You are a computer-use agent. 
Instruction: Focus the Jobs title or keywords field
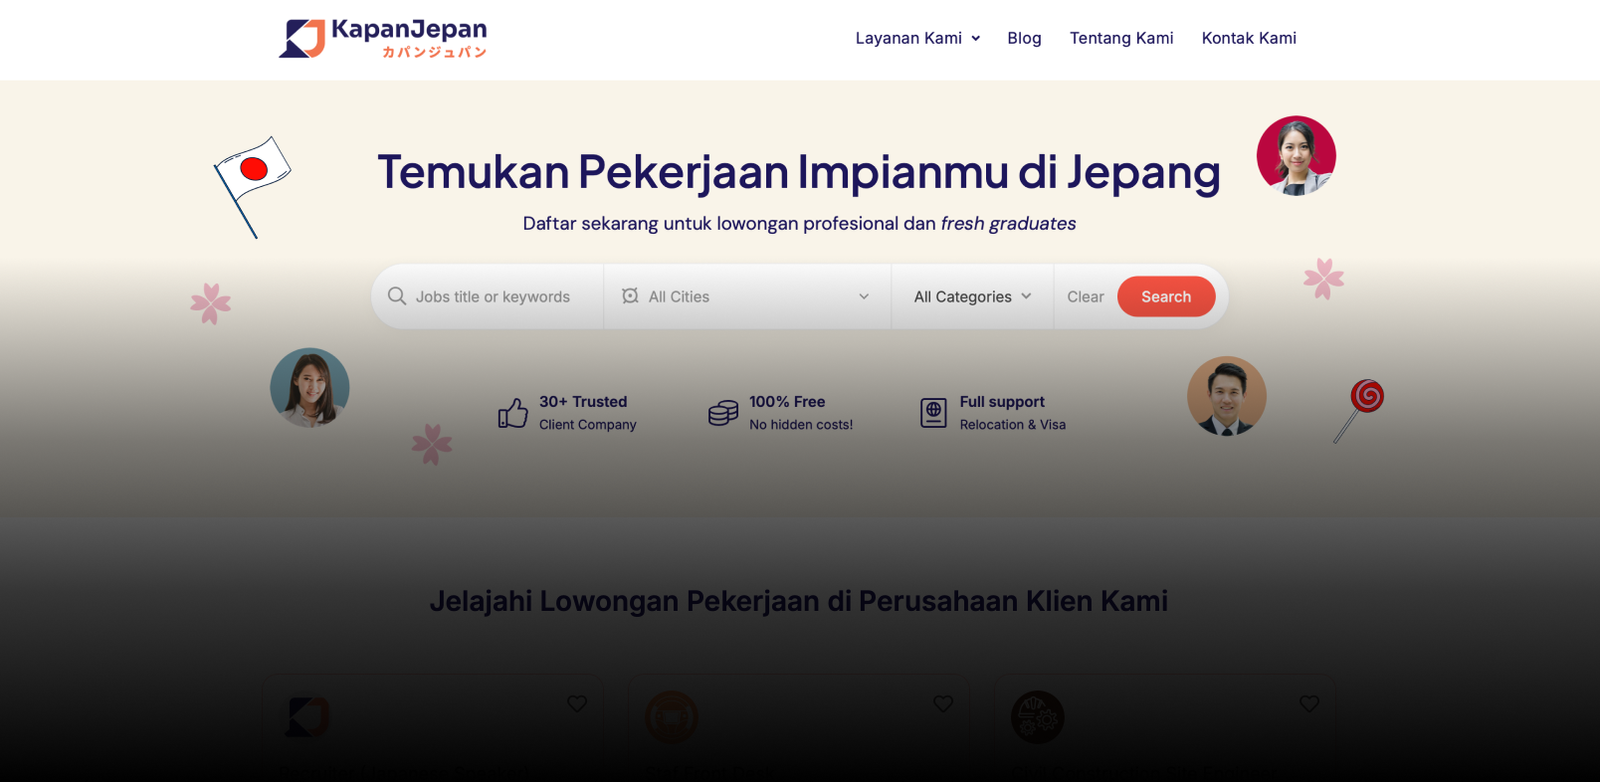point(493,297)
